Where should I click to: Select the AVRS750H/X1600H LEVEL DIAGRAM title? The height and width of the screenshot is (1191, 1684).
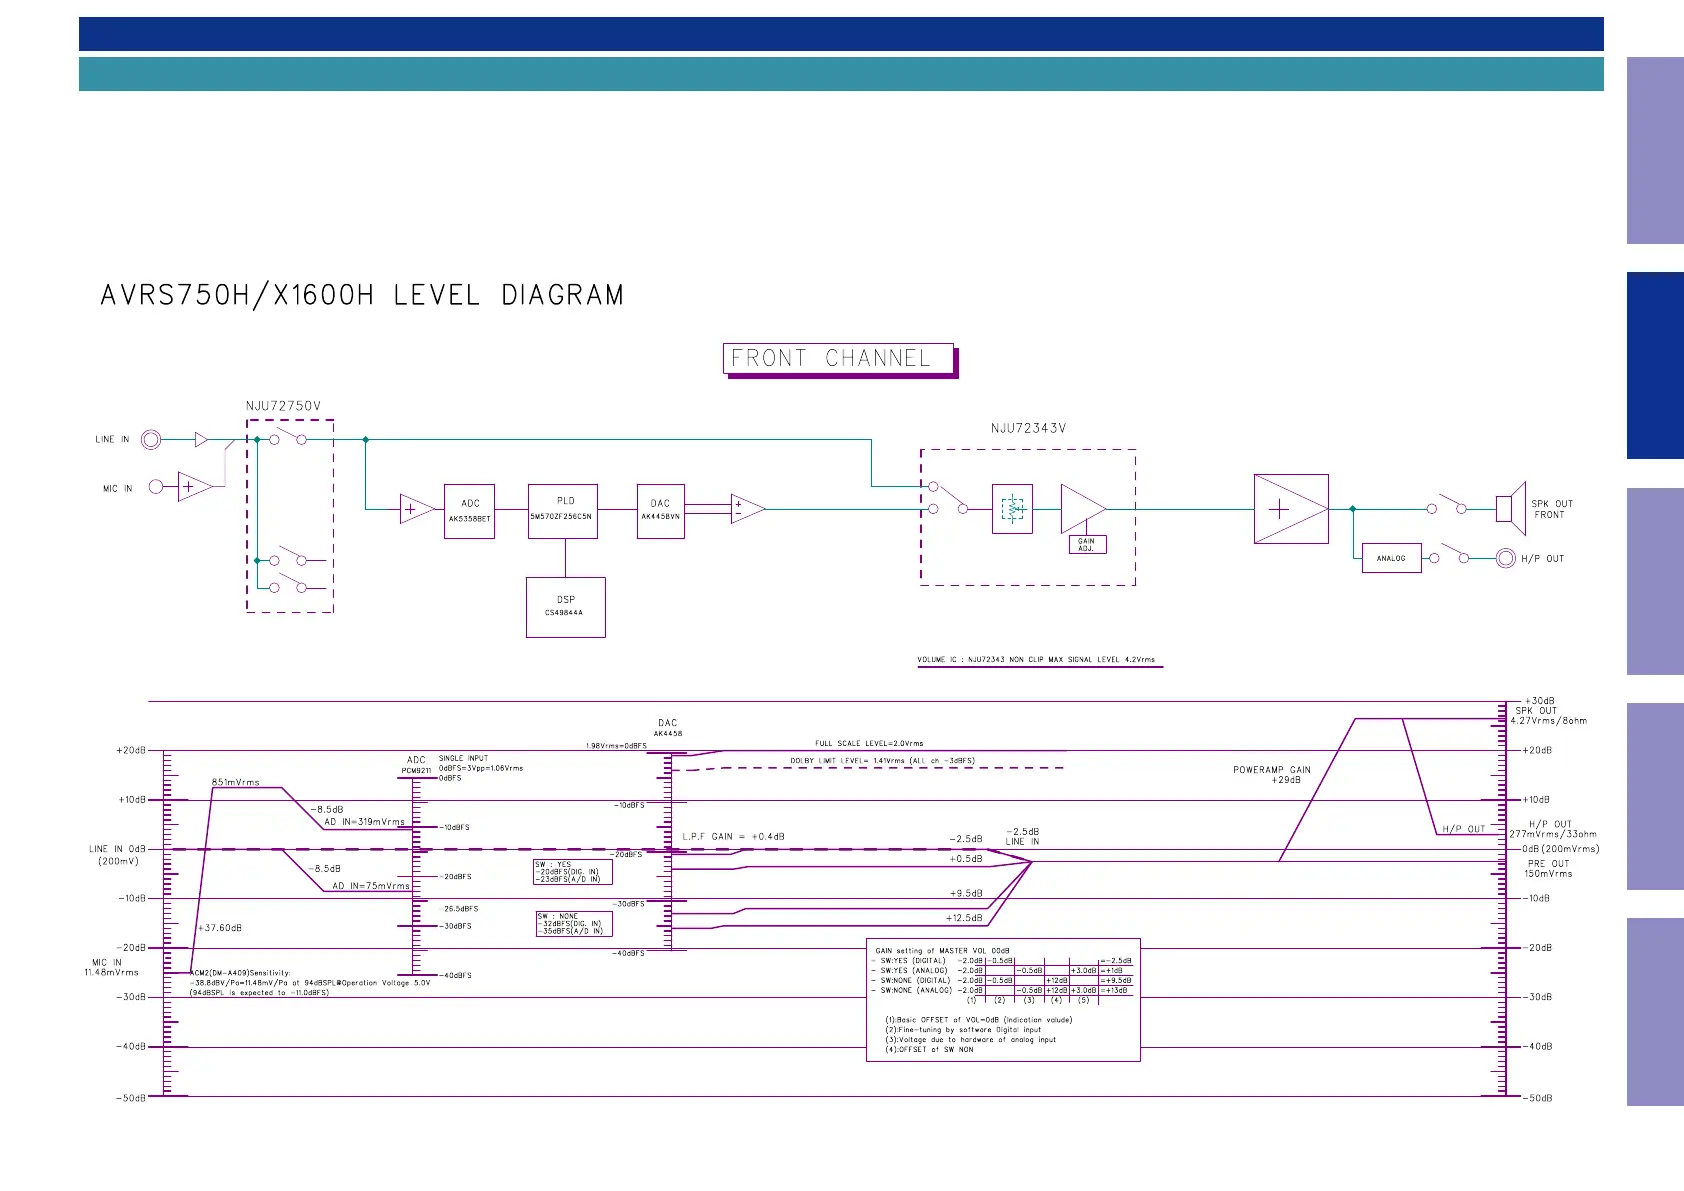point(362,295)
